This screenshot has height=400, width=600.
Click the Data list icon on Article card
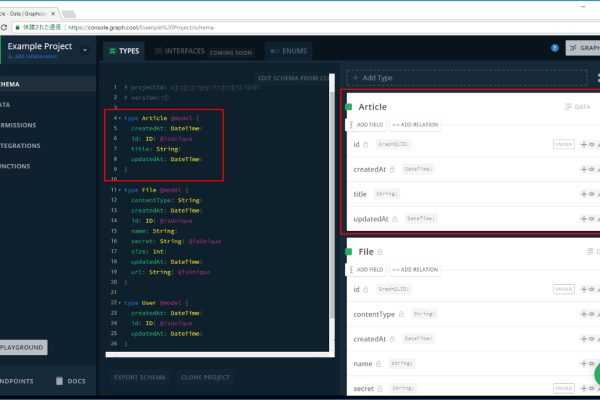(x=568, y=106)
